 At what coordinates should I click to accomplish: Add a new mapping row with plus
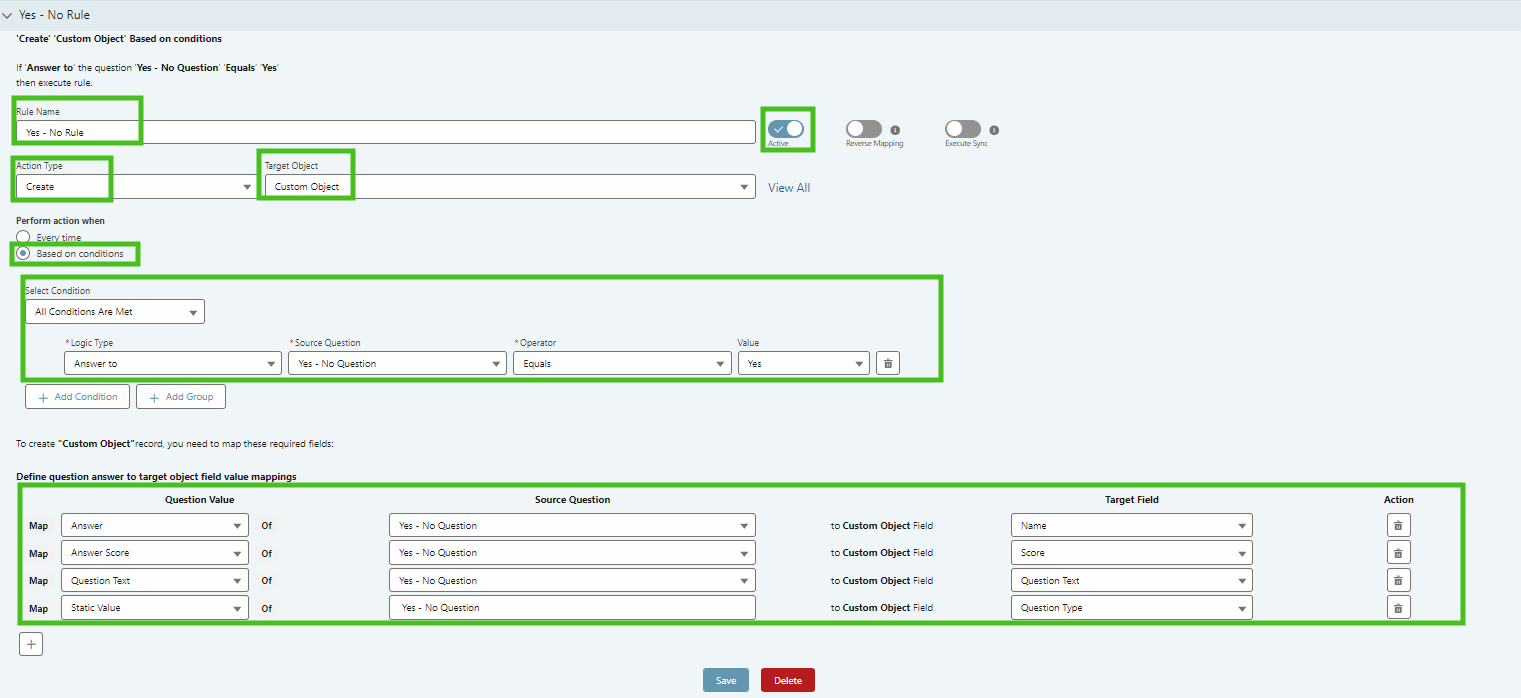(x=31, y=645)
